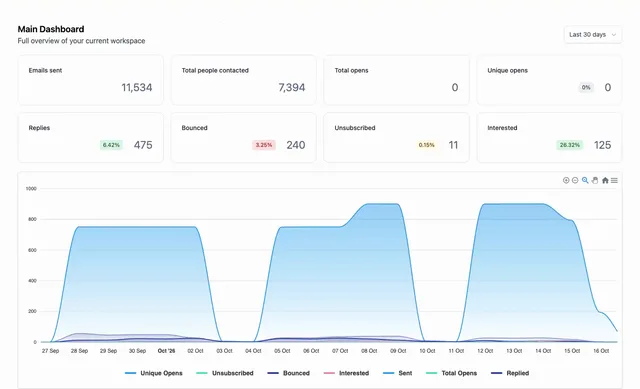Click the Unique opens card label
The height and width of the screenshot is (389, 640).
pos(507,70)
